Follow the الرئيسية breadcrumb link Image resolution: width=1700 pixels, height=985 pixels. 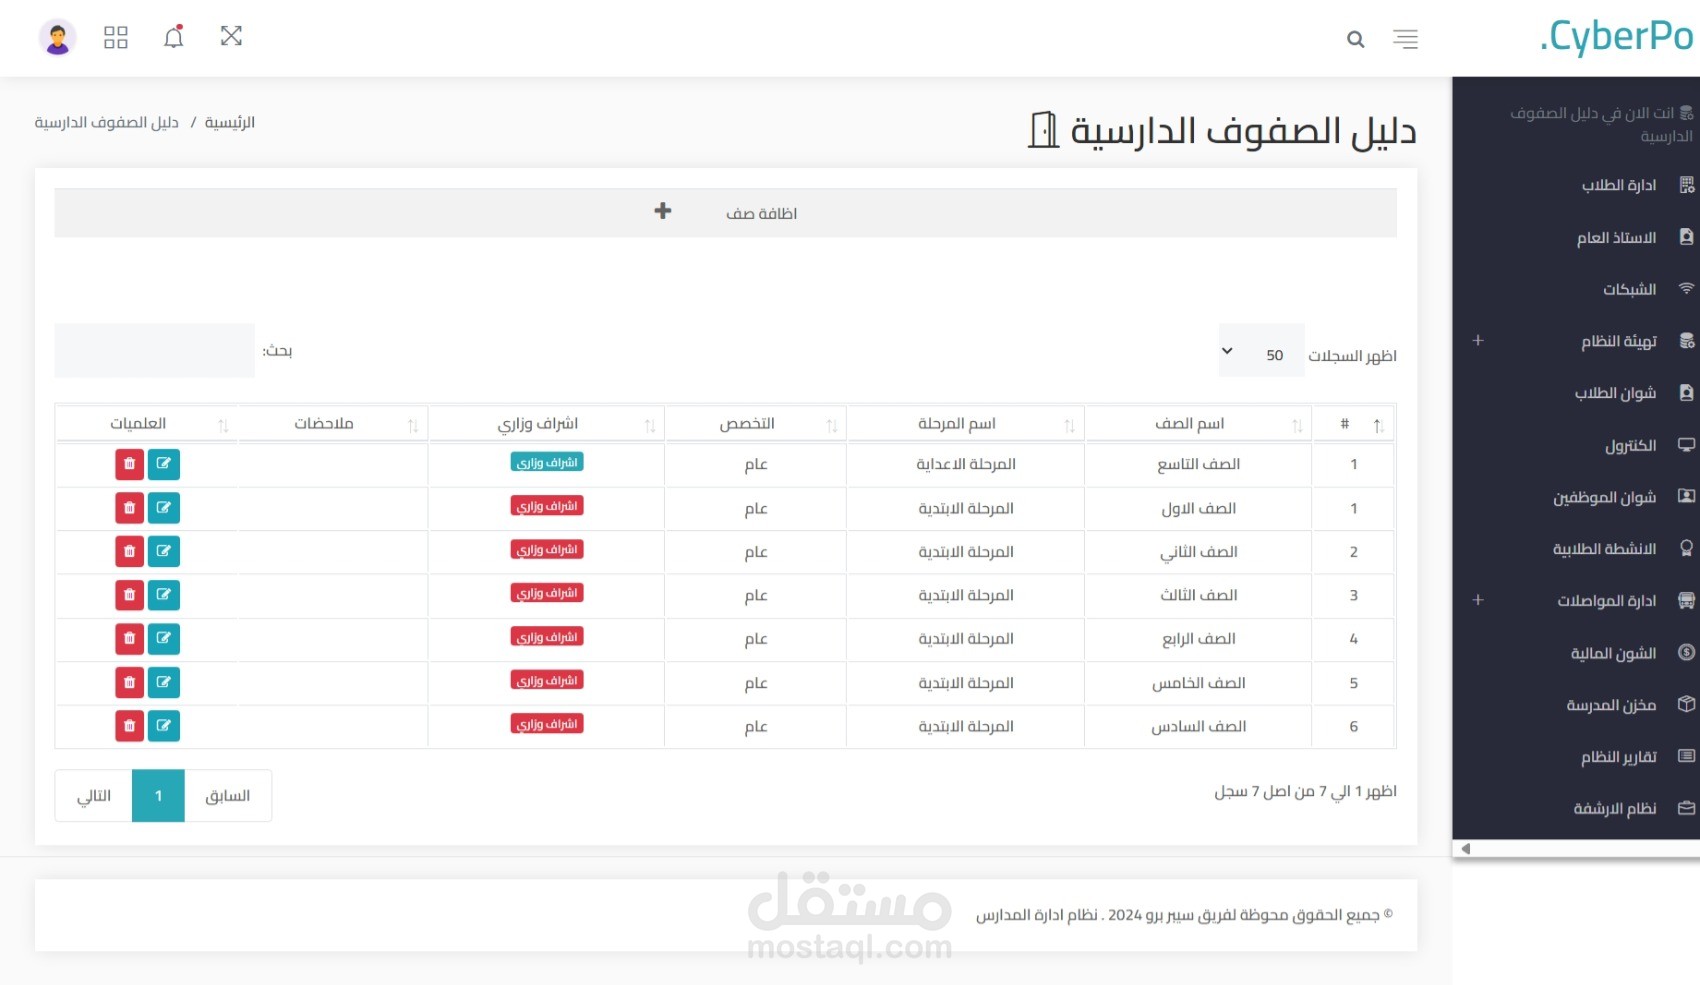pyautogui.click(x=230, y=122)
